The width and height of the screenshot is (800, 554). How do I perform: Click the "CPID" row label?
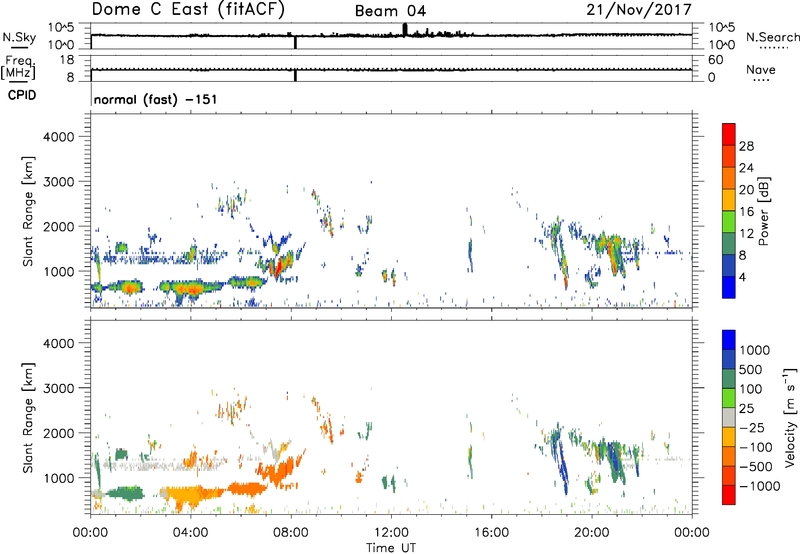[x=22, y=95]
